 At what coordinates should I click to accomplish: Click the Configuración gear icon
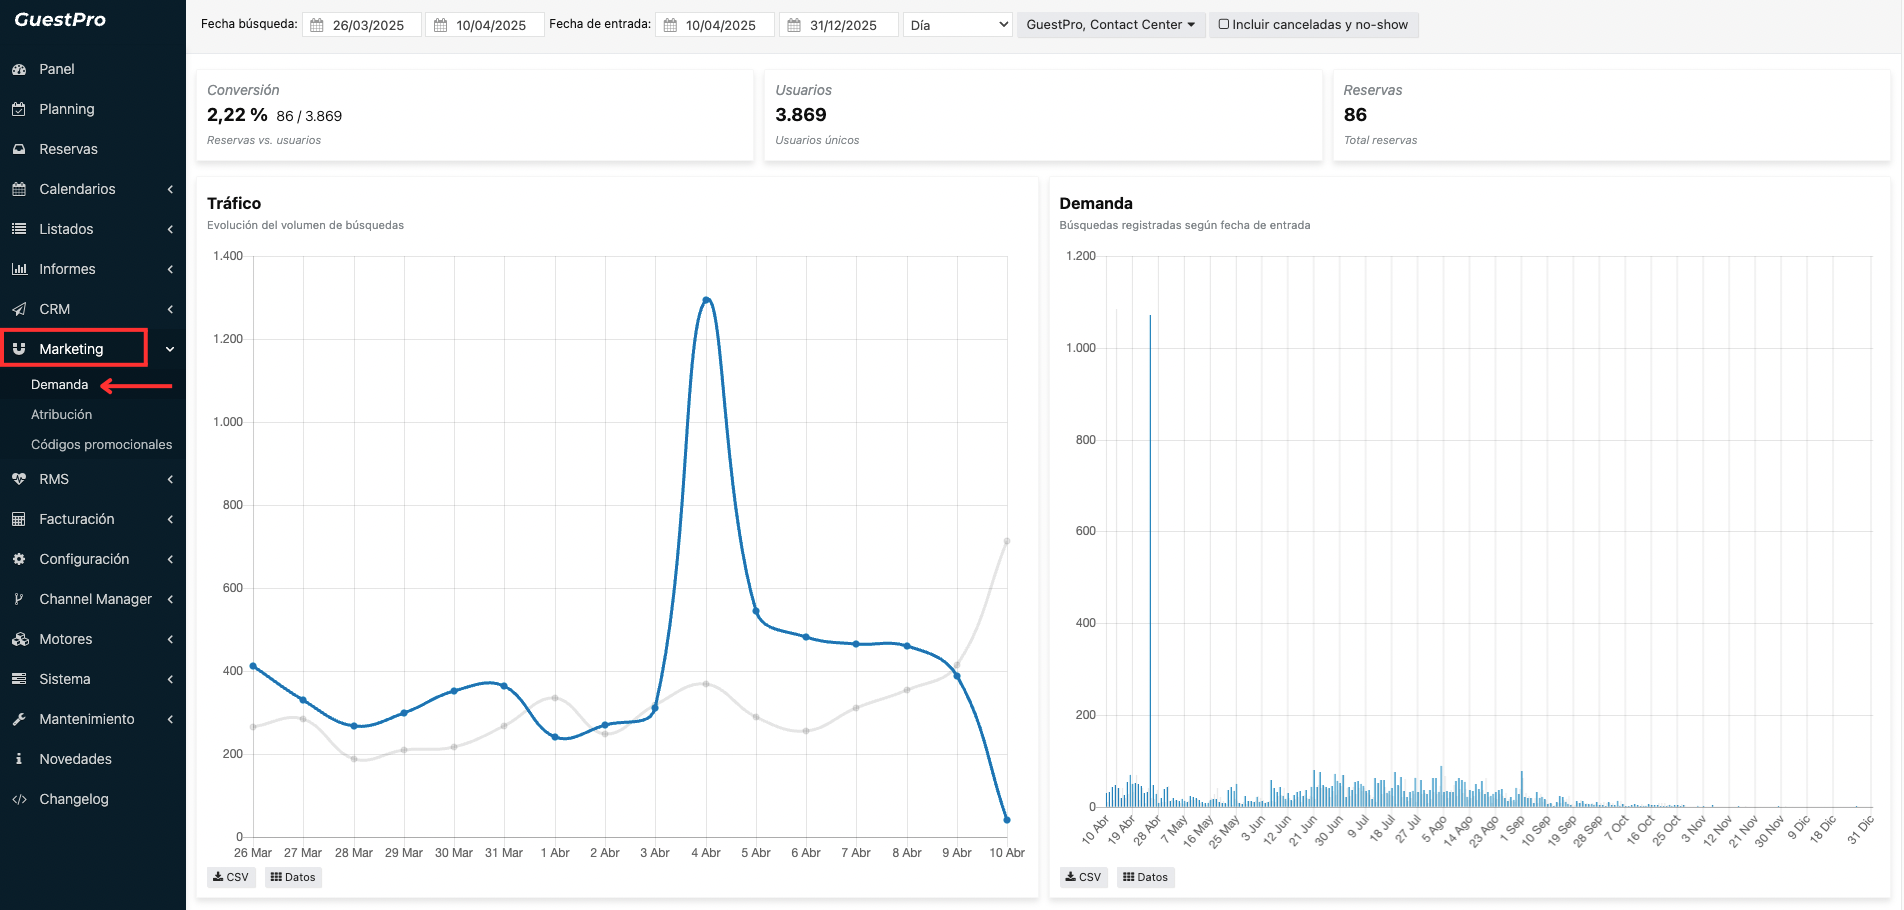(19, 559)
